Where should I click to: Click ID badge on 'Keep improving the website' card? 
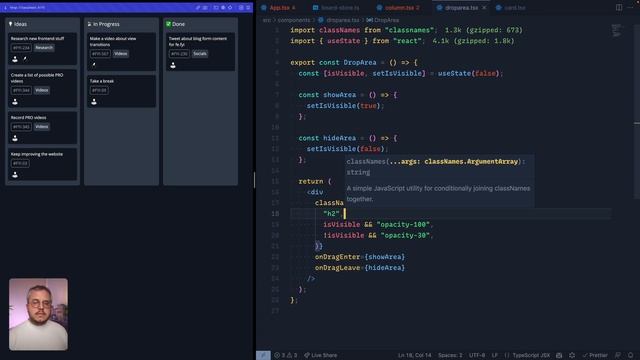[20, 163]
